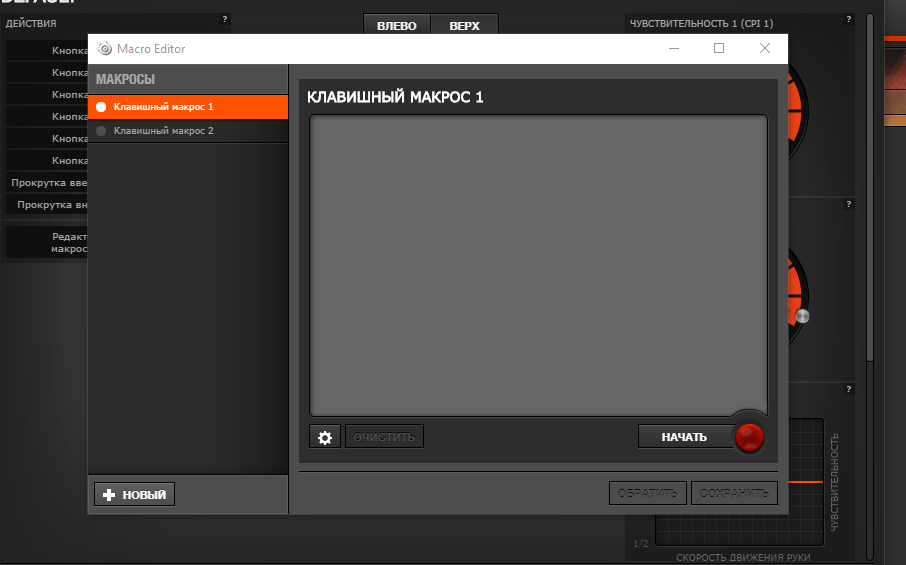Select Прокрутка вверх action row
The height and width of the screenshot is (565, 906).
pos(47,183)
